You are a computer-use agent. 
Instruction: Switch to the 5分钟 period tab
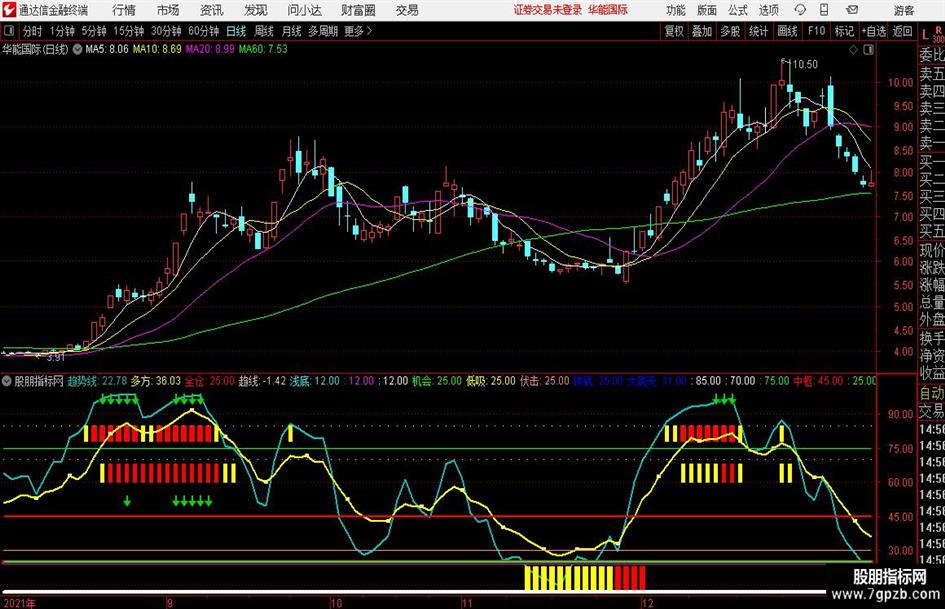[x=94, y=31]
